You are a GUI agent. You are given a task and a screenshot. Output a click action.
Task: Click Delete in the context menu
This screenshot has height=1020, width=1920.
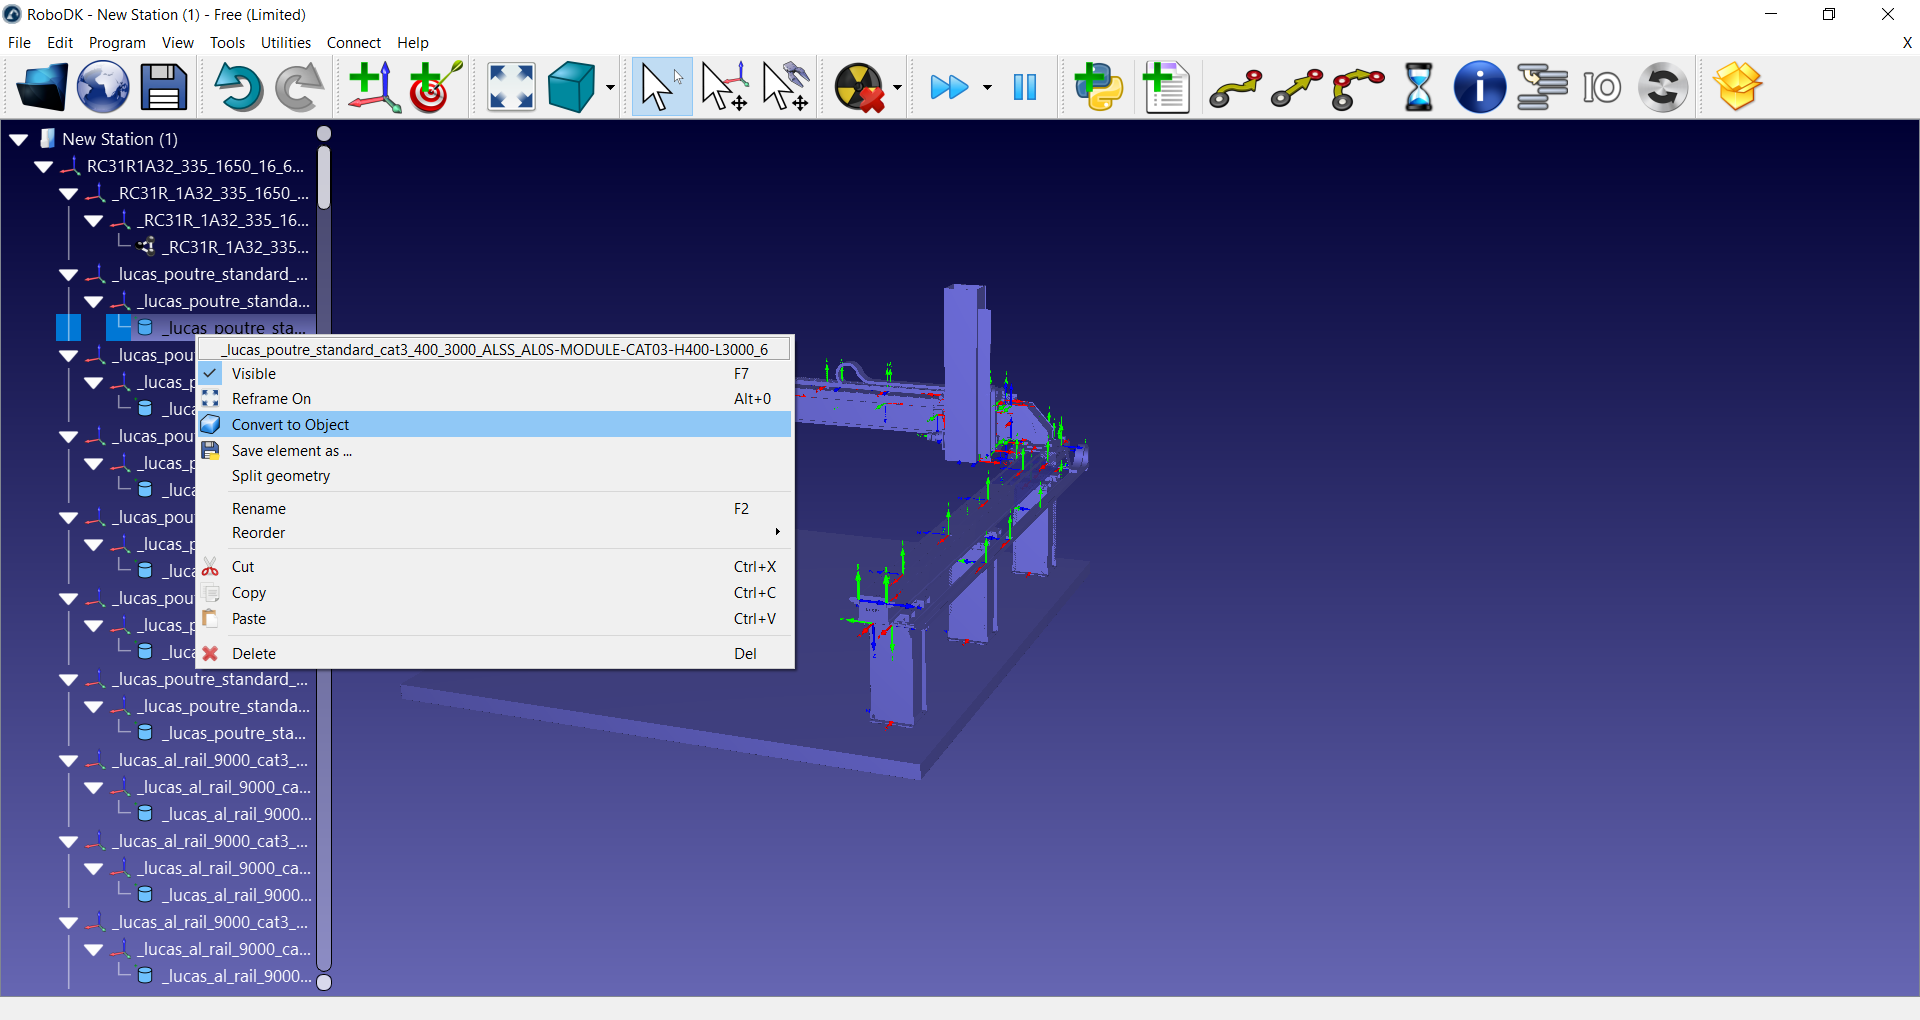[254, 654]
